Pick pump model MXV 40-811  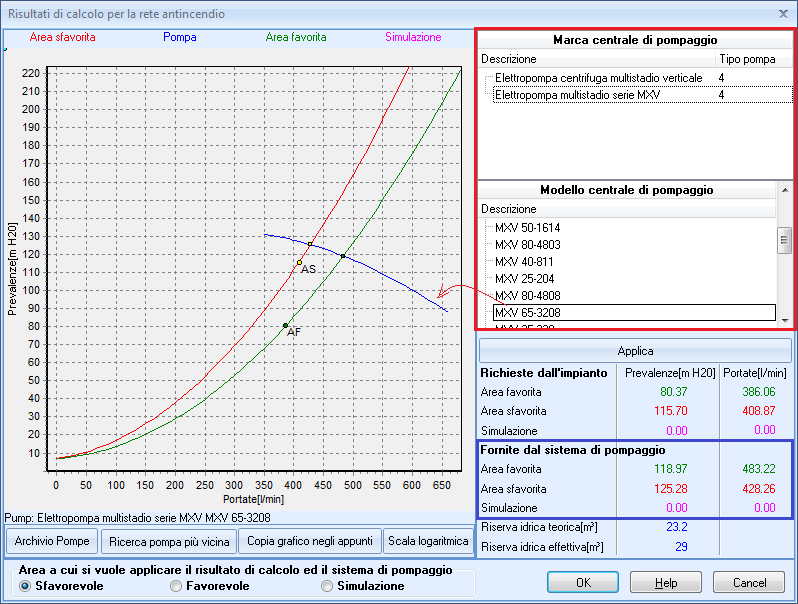tap(524, 262)
